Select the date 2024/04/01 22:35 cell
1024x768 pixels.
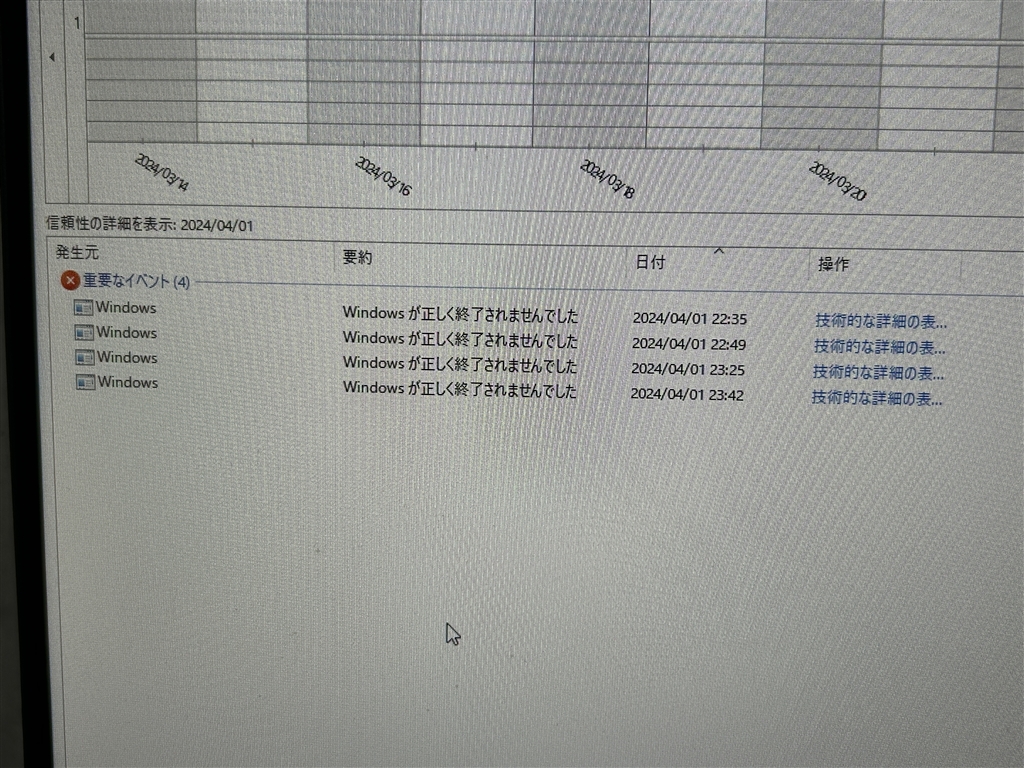[690, 319]
